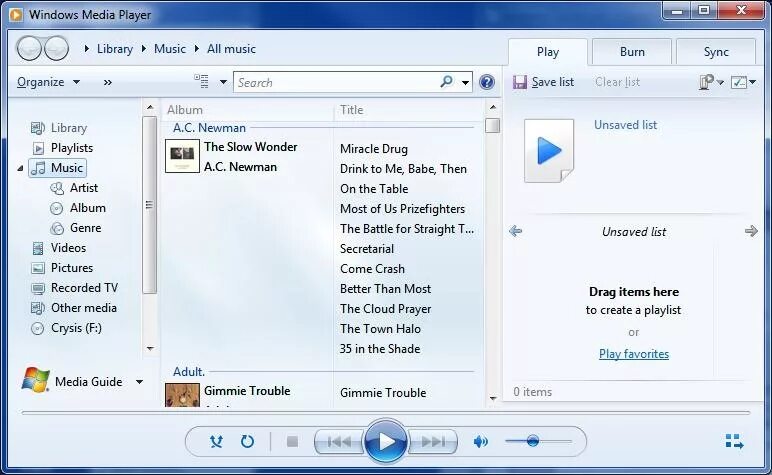Click the Recorded TV icon
This screenshot has width=772, height=475.
(38, 288)
